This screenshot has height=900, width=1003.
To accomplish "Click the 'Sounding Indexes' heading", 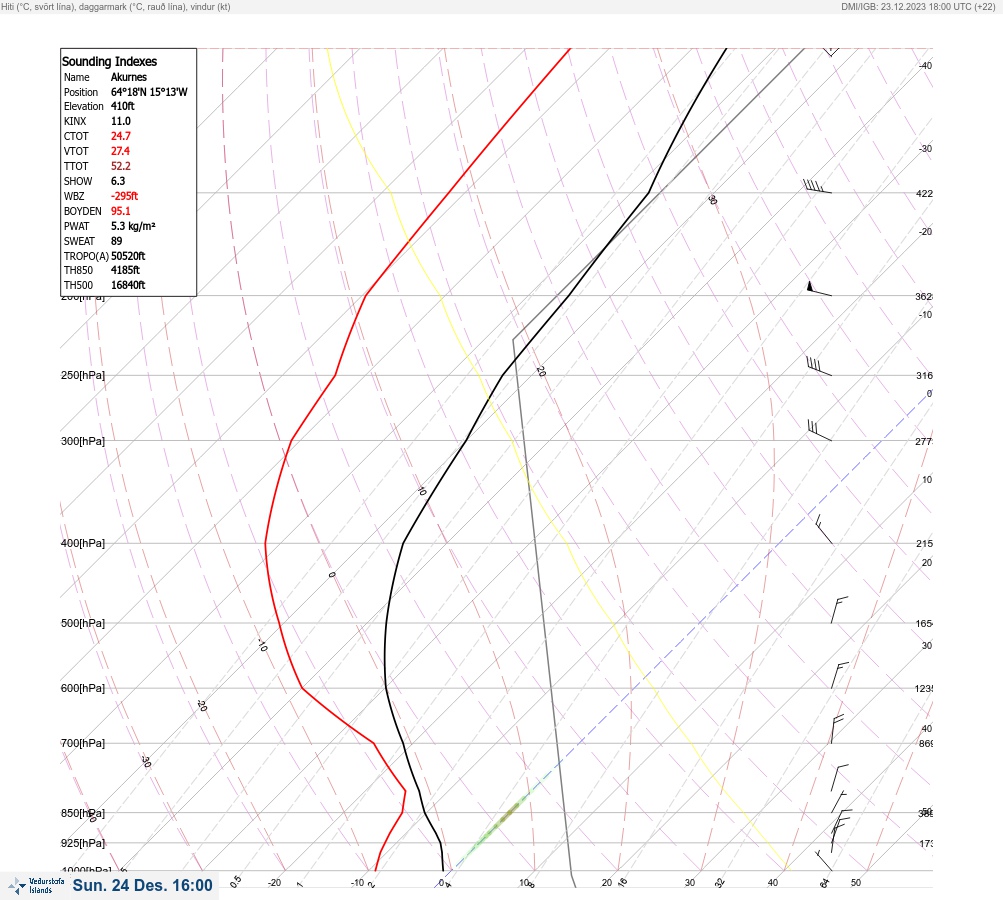I will (x=109, y=61).
